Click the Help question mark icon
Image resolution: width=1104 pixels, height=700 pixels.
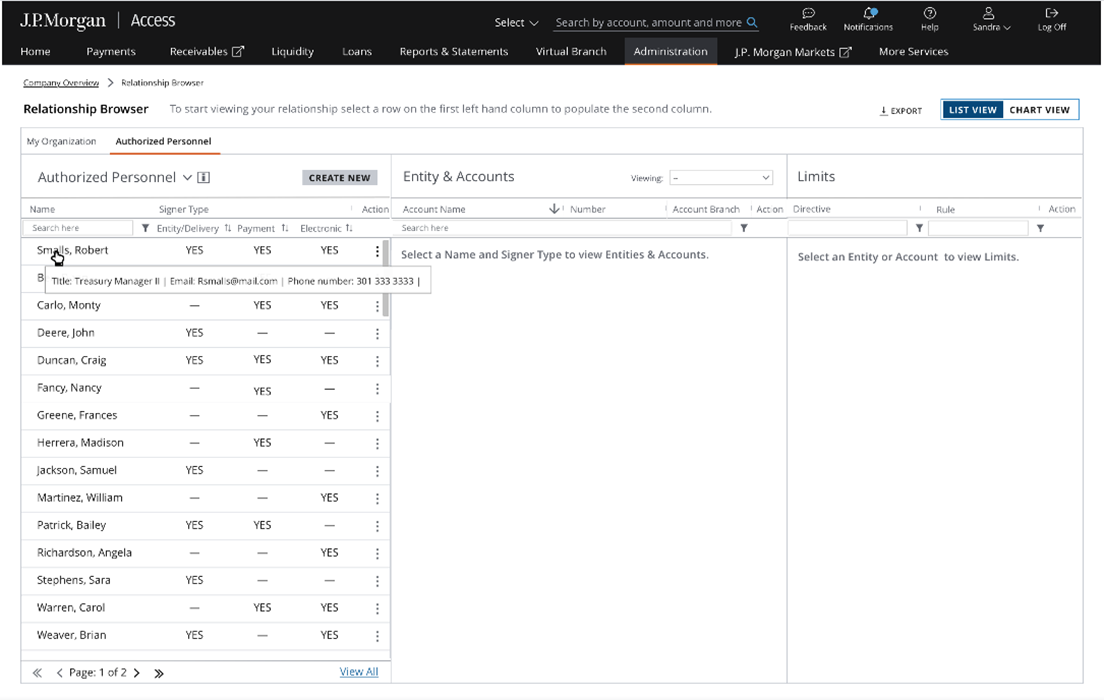pyautogui.click(x=930, y=14)
